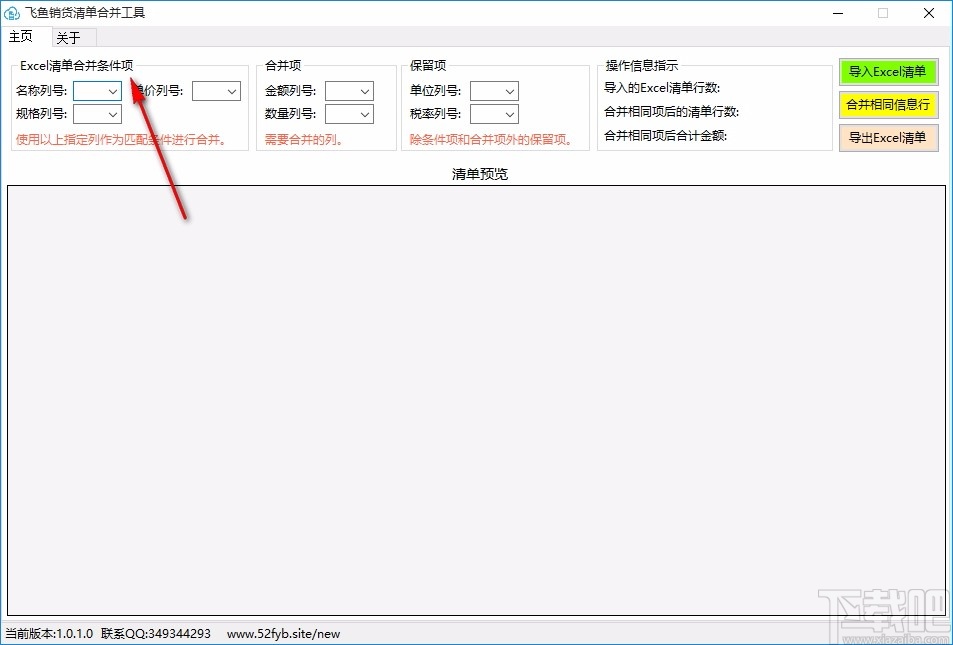Image resolution: width=953 pixels, height=645 pixels.
Task: Click inside the 名称列号 combo box field
Action: pyautogui.click(x=93, y=90)
